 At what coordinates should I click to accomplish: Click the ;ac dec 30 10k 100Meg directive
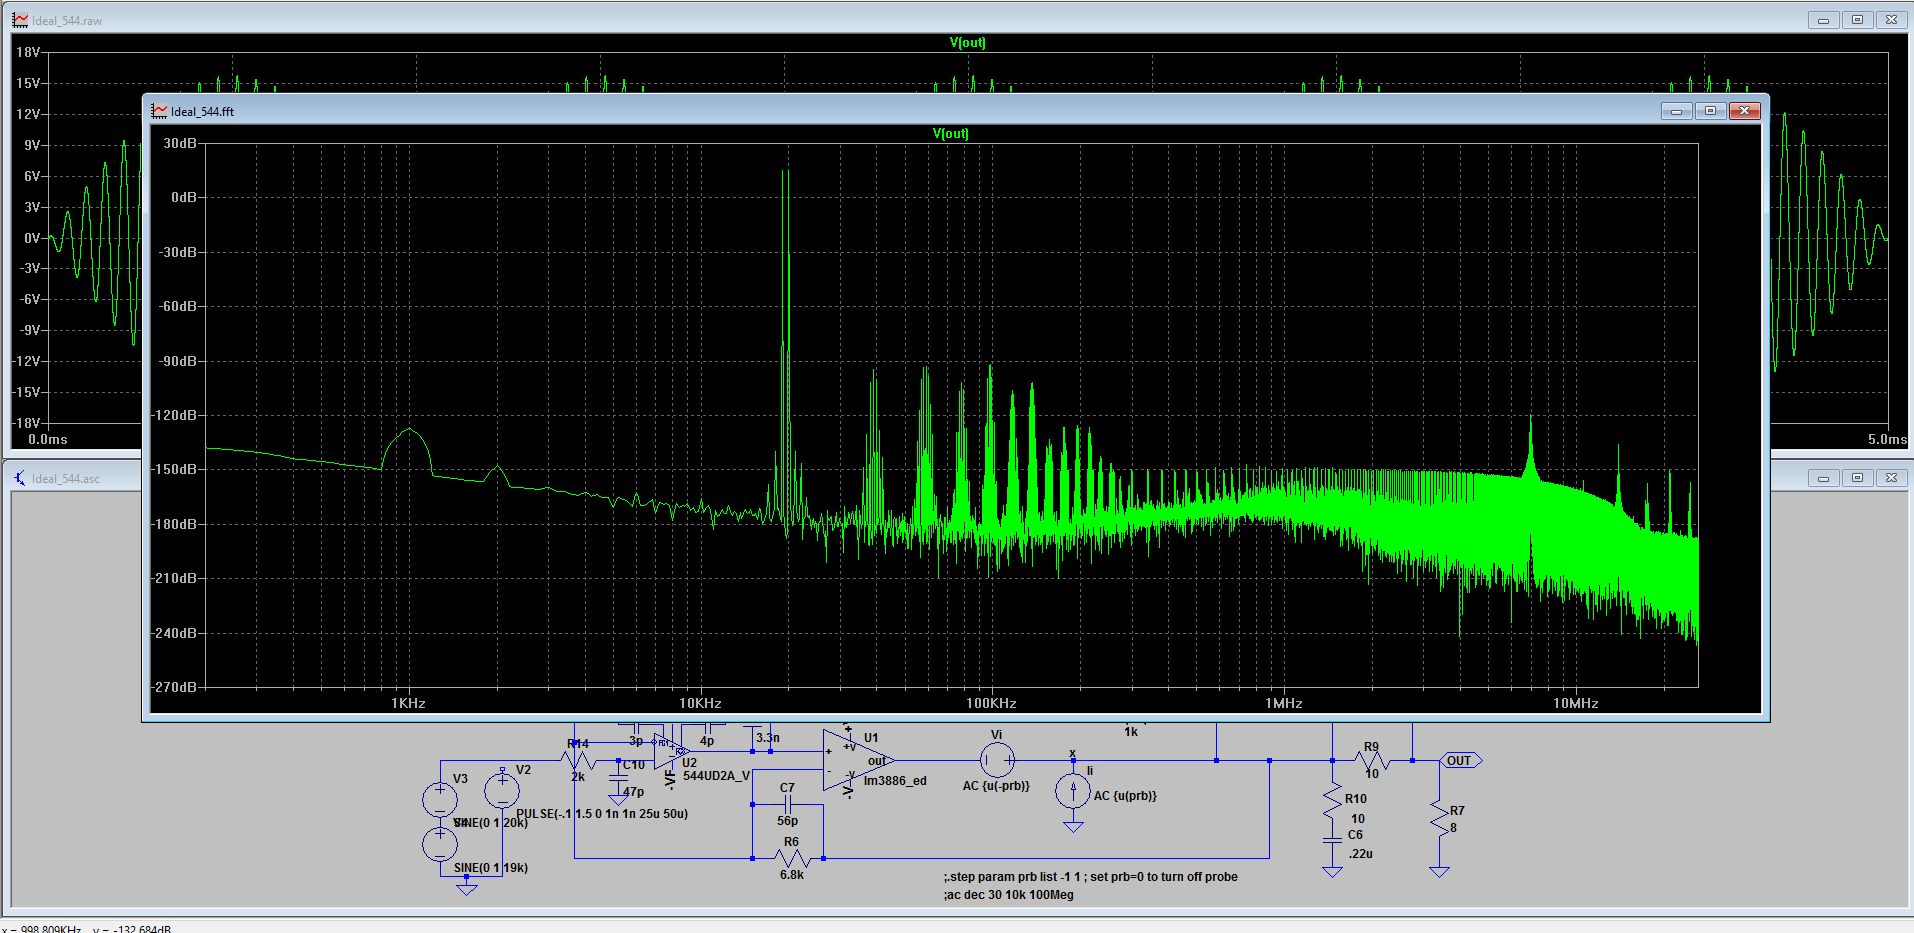1008,895
